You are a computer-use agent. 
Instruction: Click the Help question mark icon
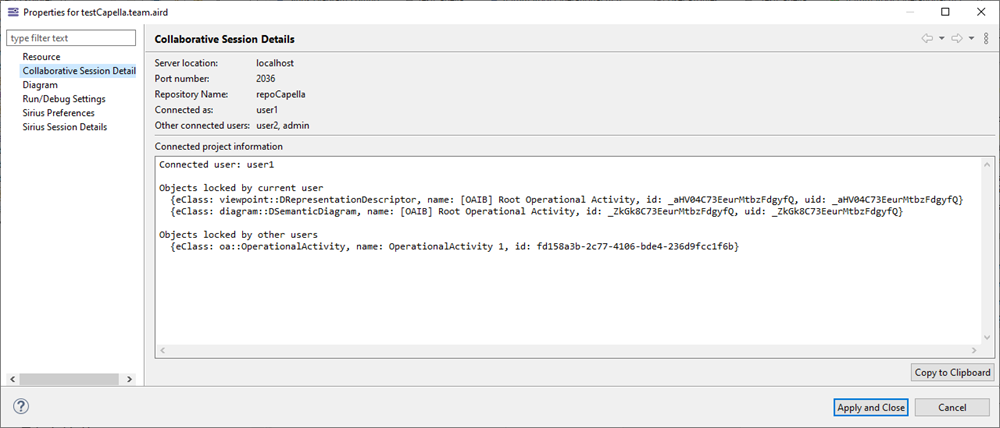[x=21, y=407]
